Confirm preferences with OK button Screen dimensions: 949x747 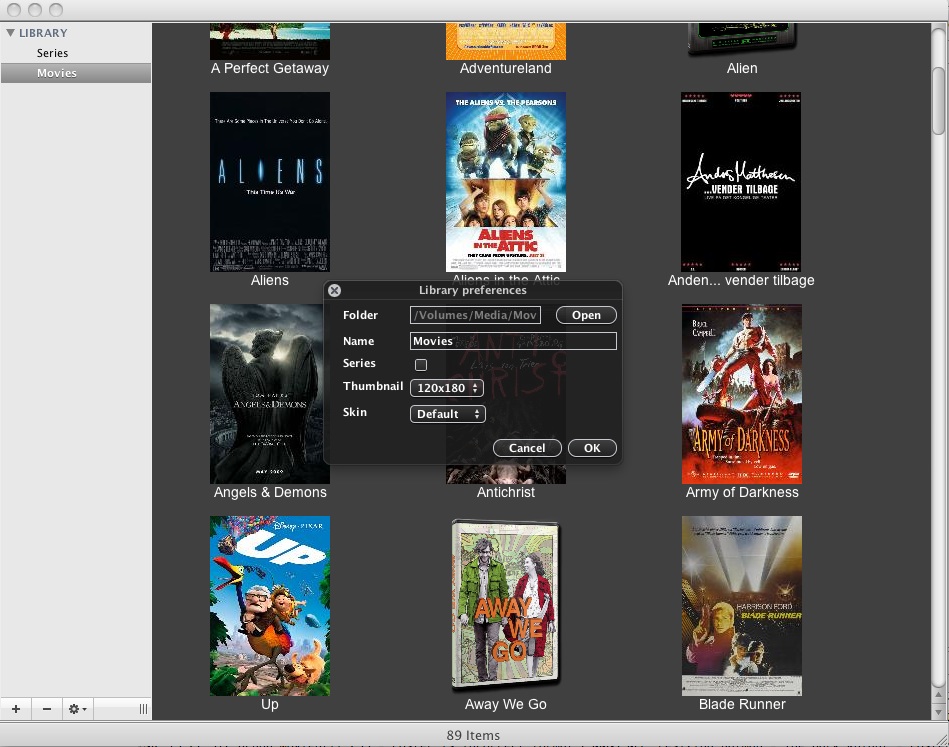point(592,448)
